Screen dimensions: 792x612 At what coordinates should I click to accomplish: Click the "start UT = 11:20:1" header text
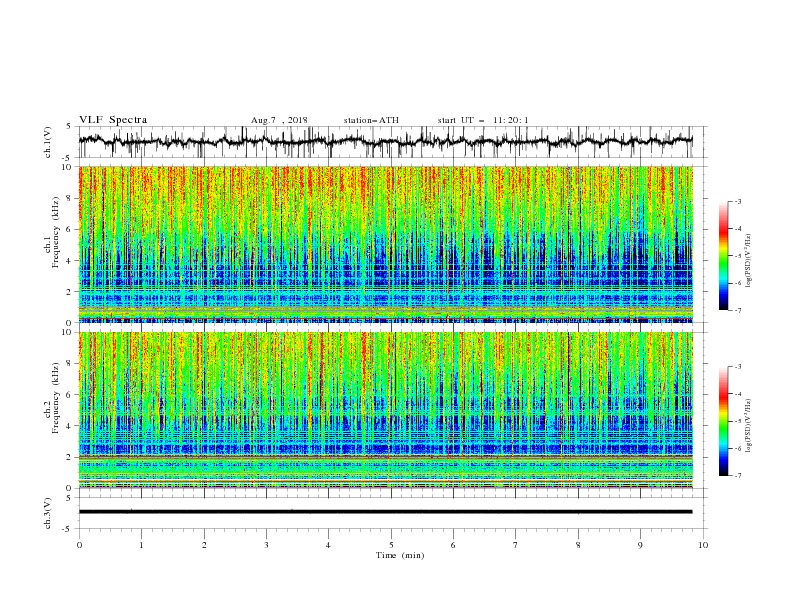tap(483, 120)
